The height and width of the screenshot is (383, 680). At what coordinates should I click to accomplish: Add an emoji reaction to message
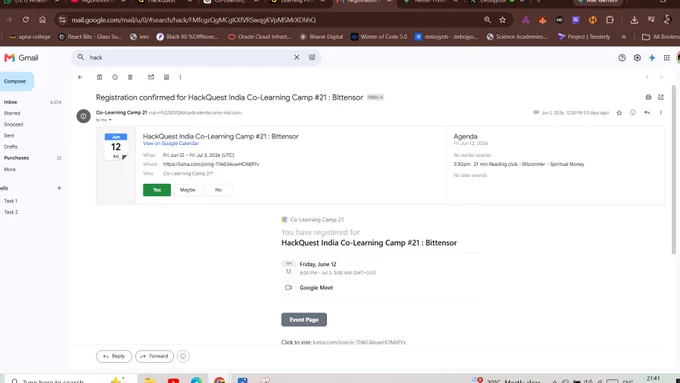[x=633, y=113]
